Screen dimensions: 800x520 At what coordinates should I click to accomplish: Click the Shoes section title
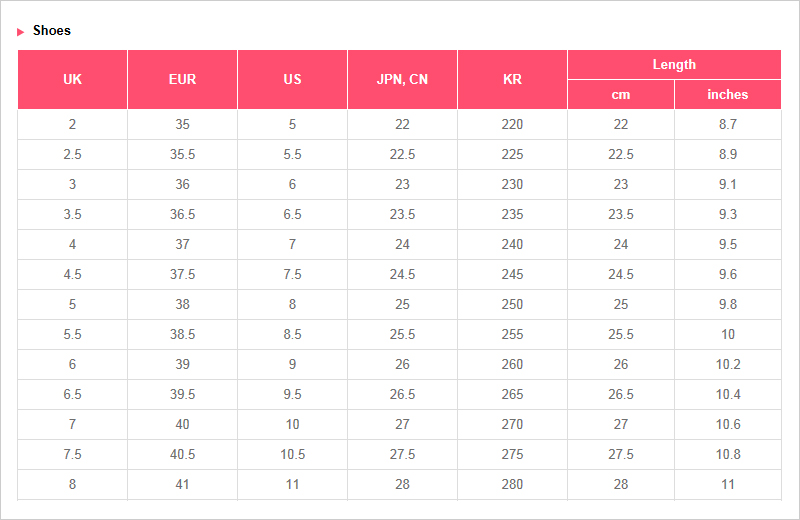pyautogui.click(x=52, y=31)
